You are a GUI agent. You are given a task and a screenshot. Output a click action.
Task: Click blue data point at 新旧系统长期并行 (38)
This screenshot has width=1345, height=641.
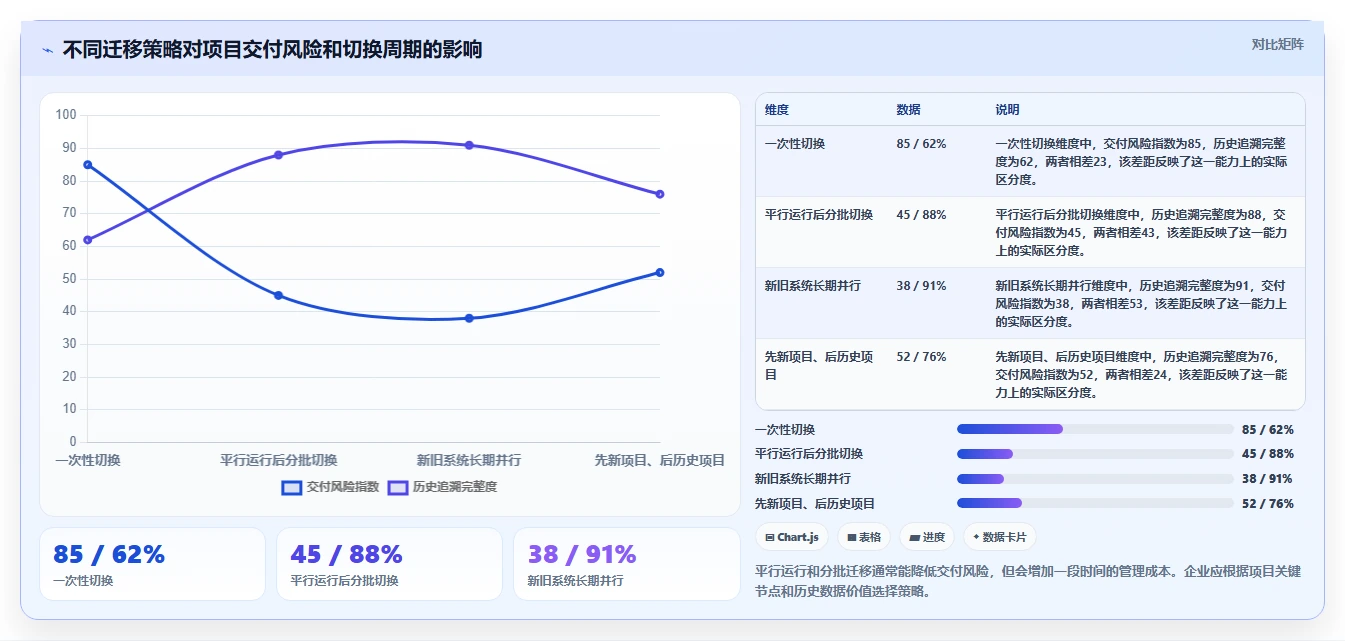[x=469, y=318]
